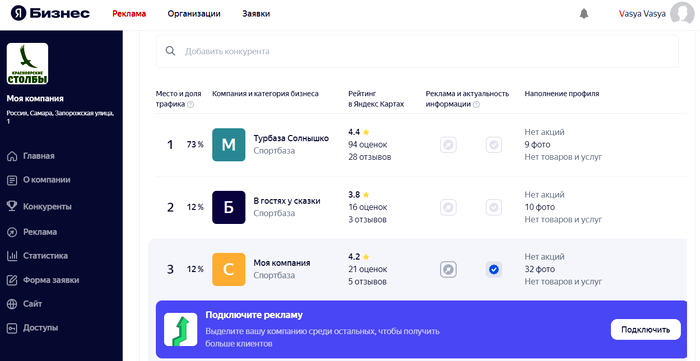700x361 pixels.
Task: Click help icon near Место и доля трафика
Action: [191, 105]
